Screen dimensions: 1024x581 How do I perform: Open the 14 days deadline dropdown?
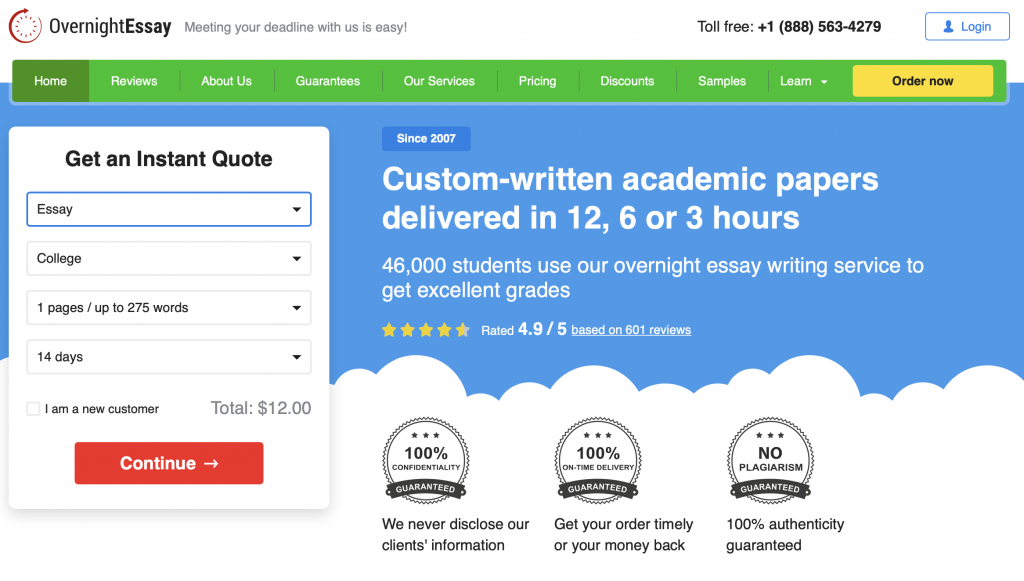(x=169, y=357)
